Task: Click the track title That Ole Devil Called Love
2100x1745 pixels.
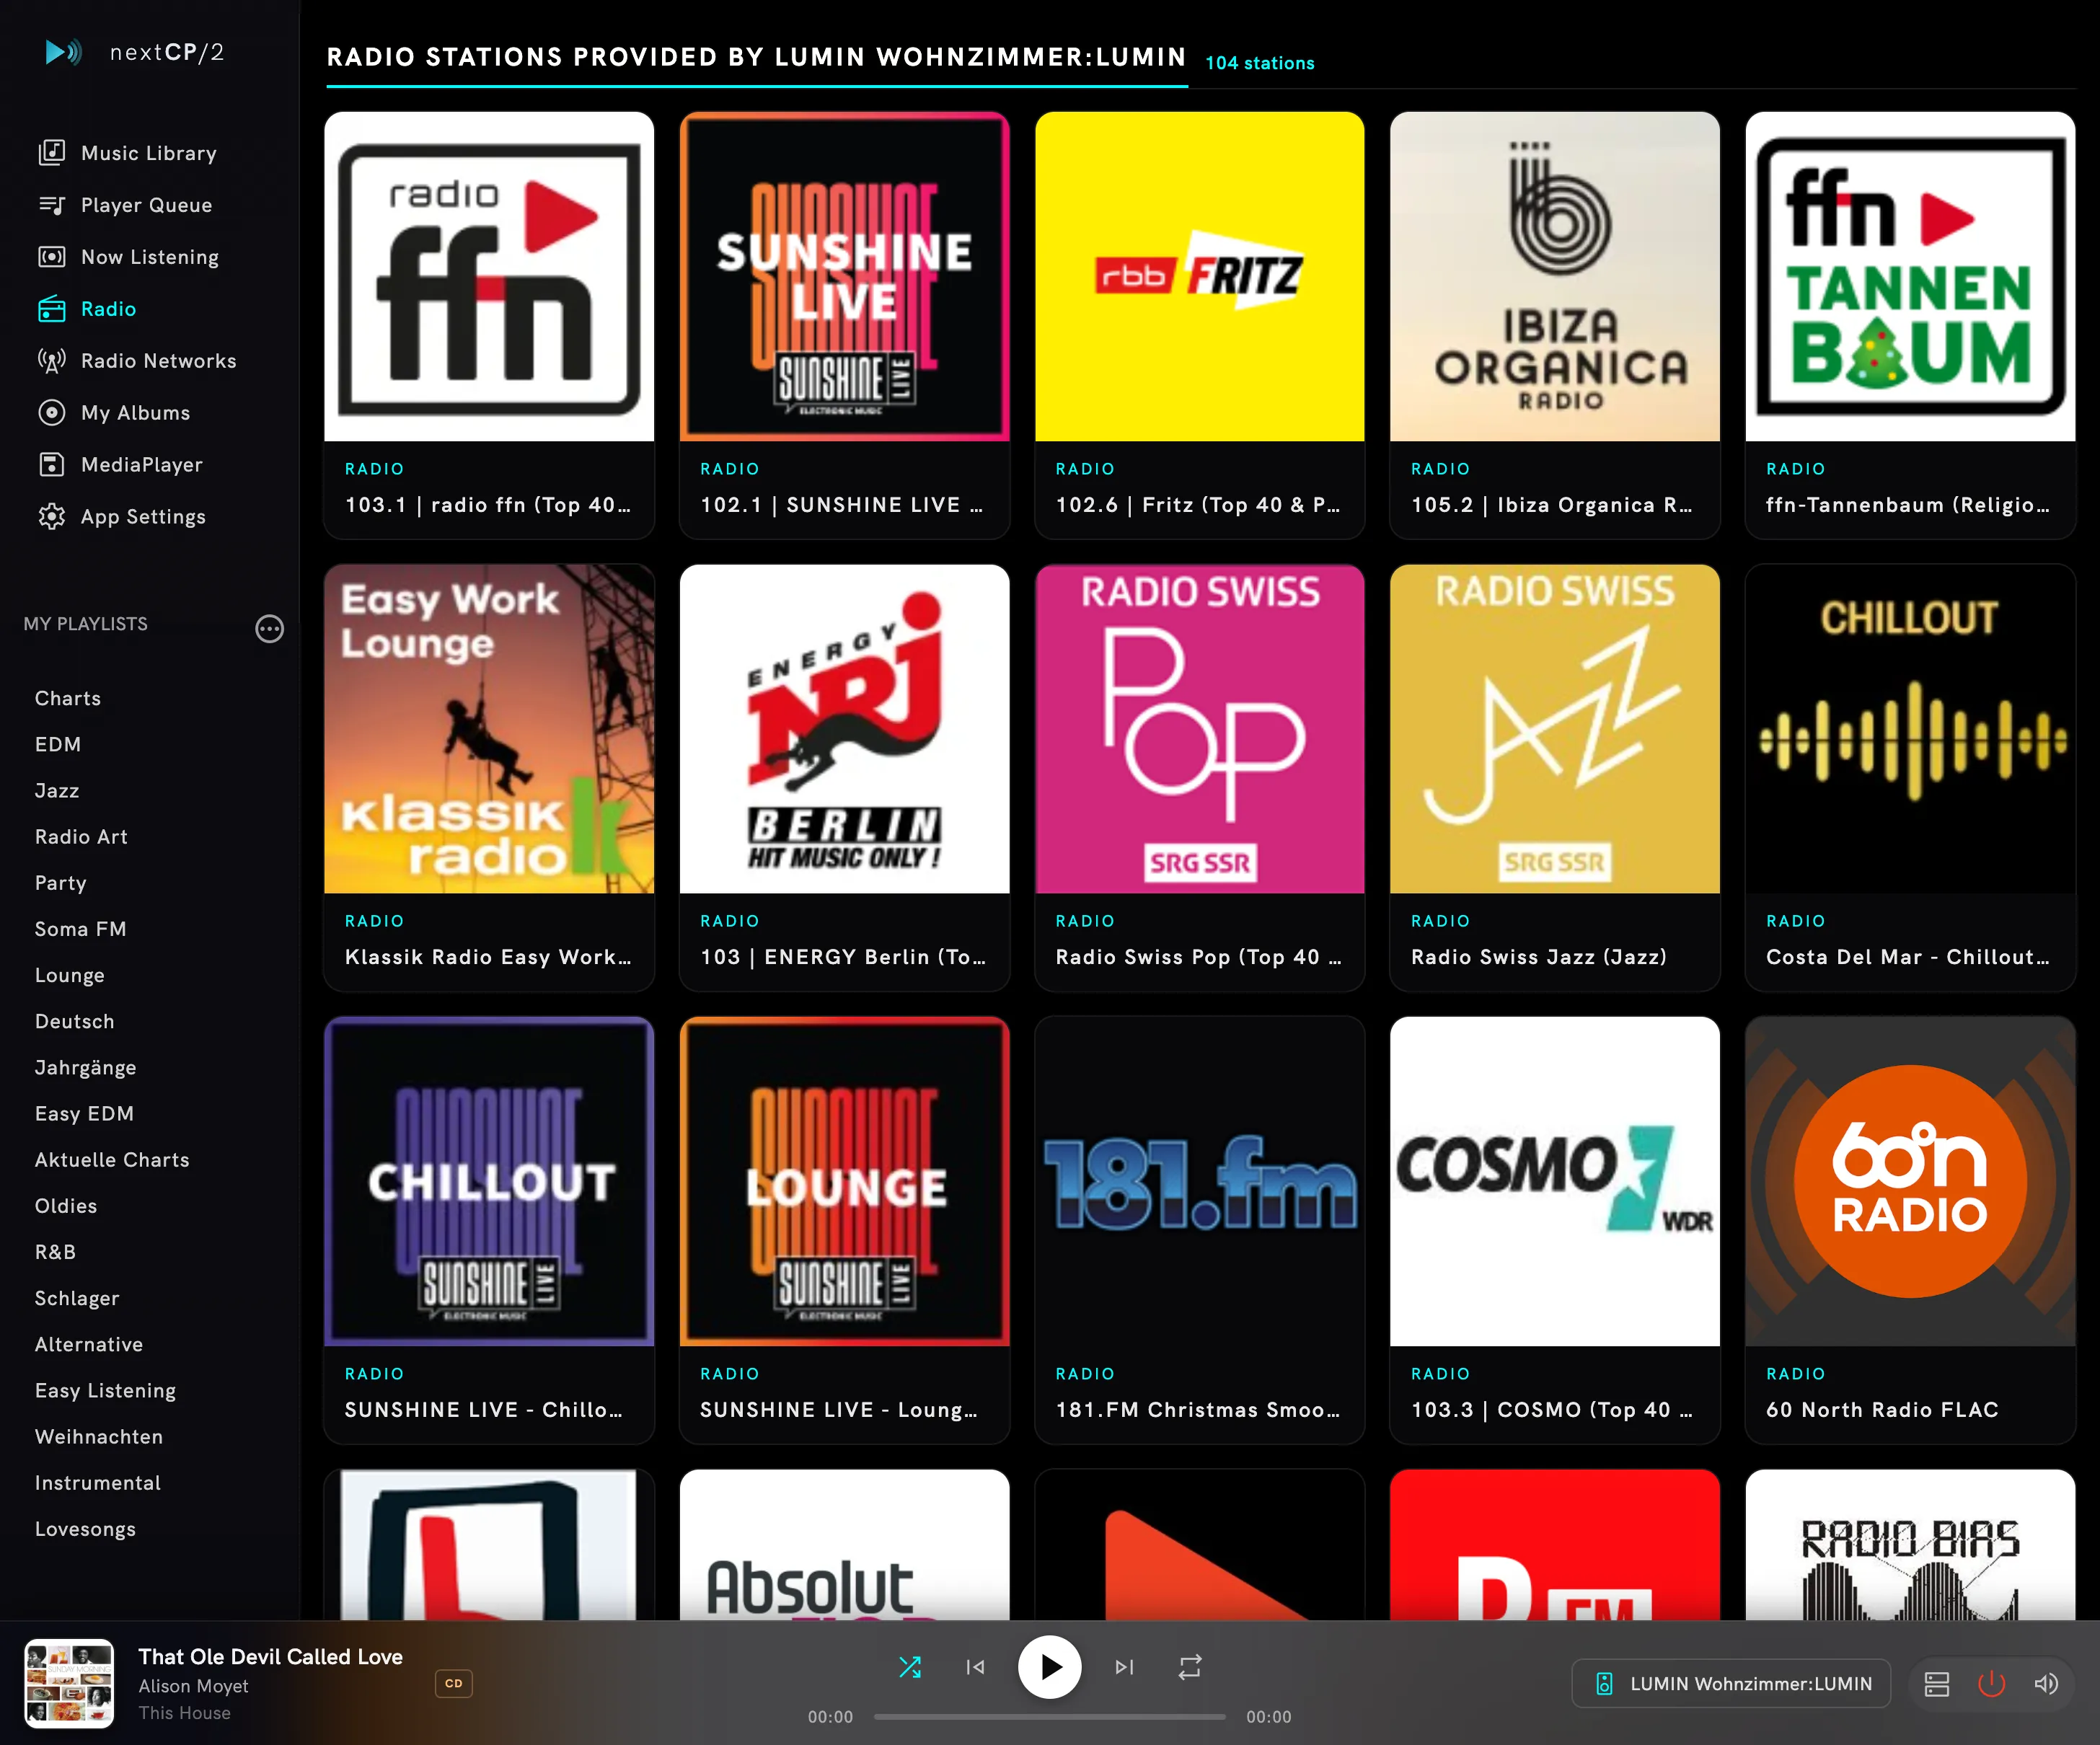Action: pos(270,1657)
